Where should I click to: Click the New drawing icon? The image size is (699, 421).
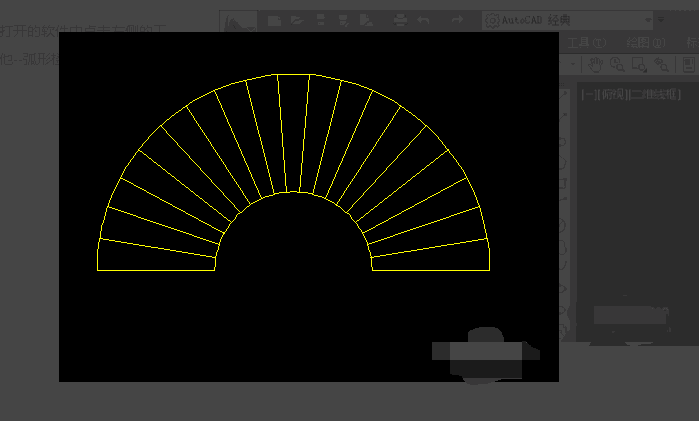275,20
